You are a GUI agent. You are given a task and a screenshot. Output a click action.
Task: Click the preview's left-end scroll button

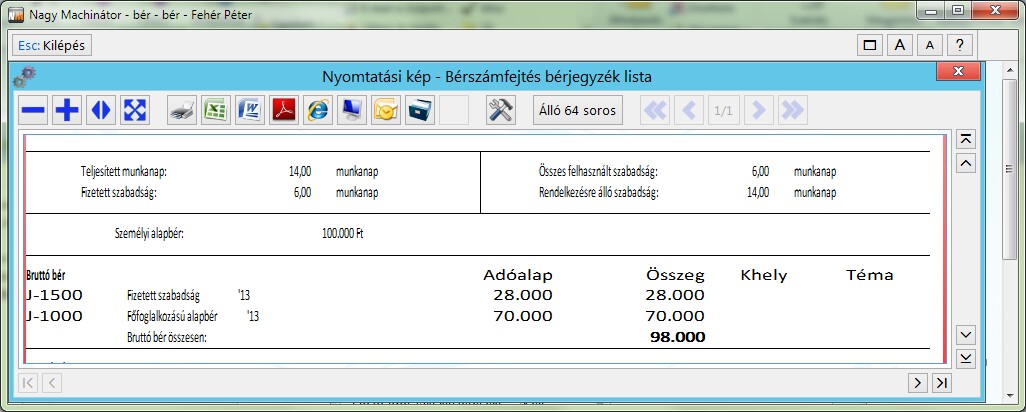27,383
